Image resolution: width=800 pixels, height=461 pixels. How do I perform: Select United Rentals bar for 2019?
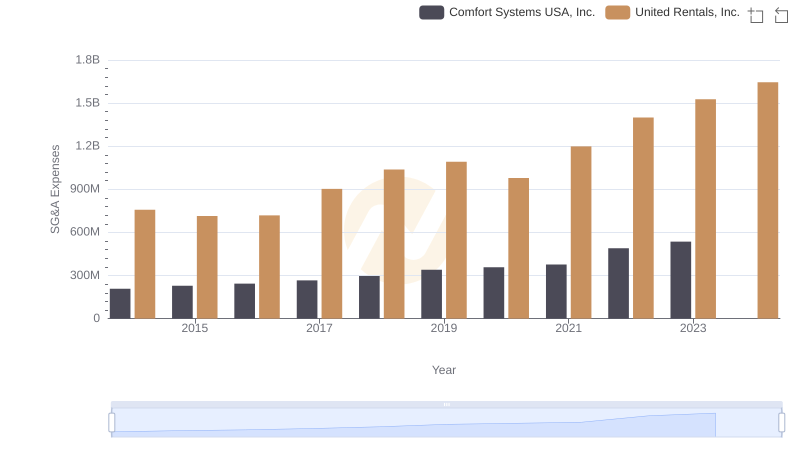456,240
